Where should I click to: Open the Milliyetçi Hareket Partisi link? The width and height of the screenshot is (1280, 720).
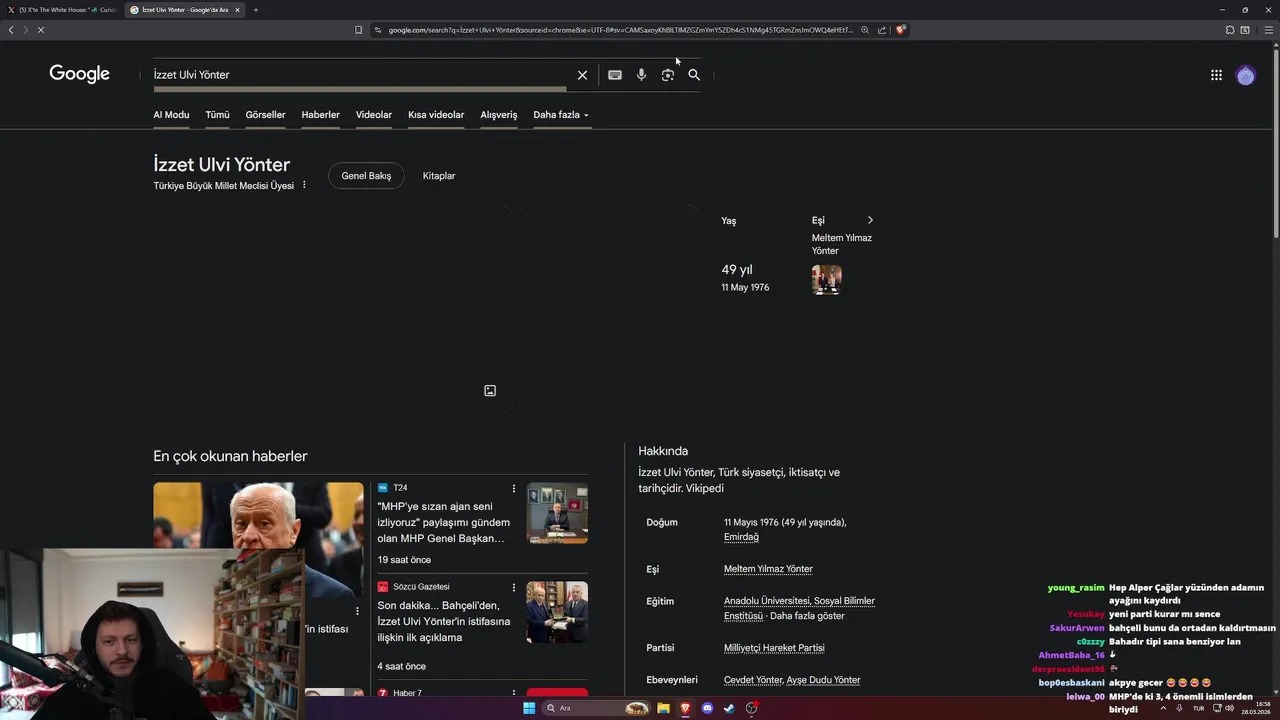tap(774, 648)
